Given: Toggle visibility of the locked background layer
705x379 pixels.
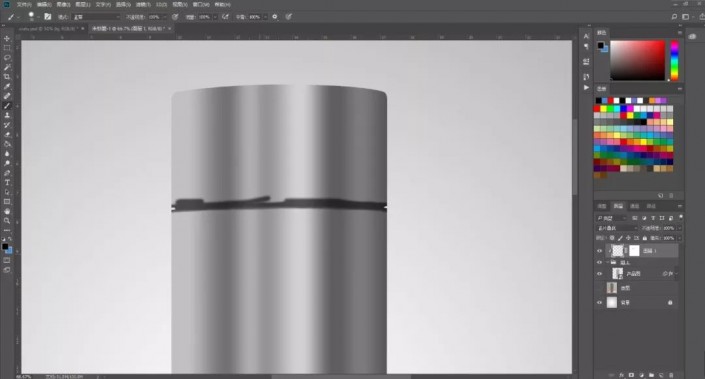Looking at the screenshot, I should [599, 303].
